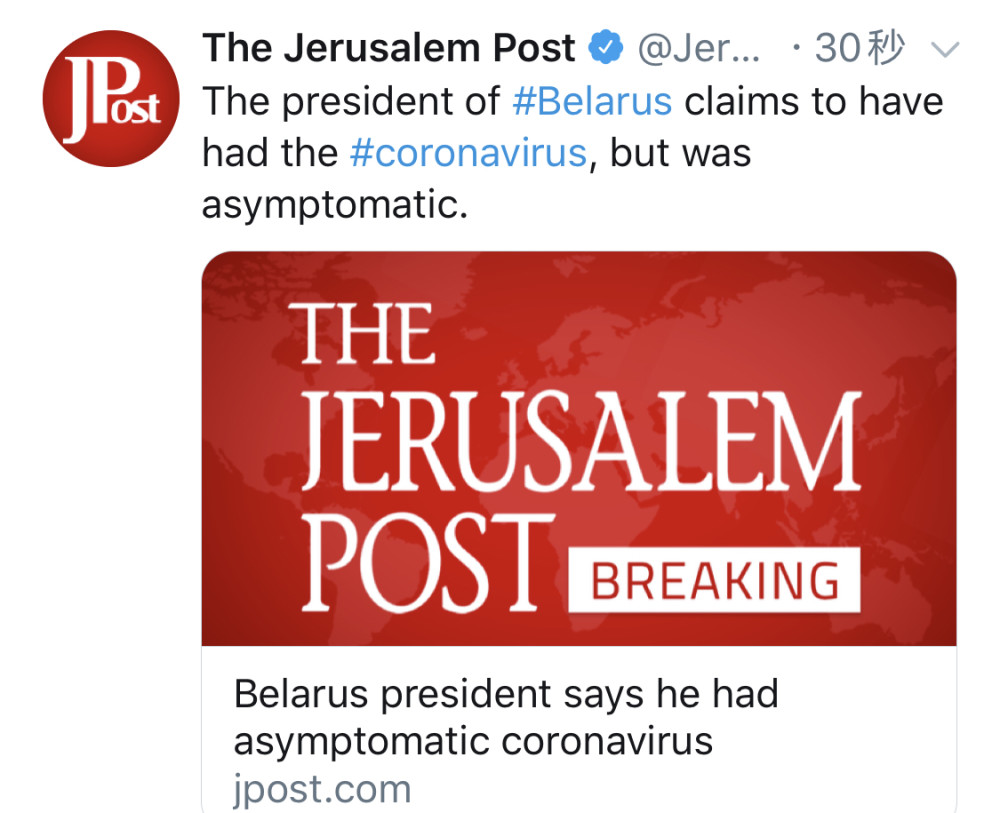The width and height of the screenshot is (1000, 813).
Task: Click "had the" in tweet body
Action: pos(270,153)
